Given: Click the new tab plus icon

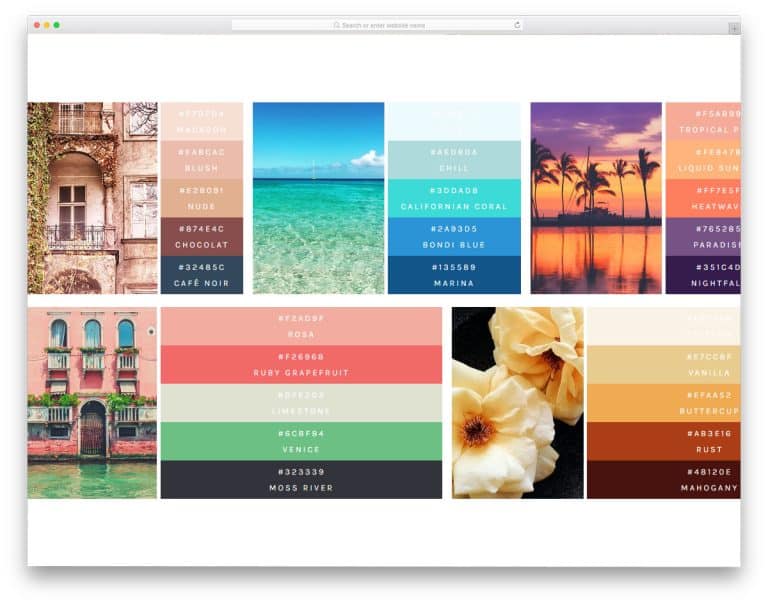Looking at the screenshot, I should pos(734,28).
